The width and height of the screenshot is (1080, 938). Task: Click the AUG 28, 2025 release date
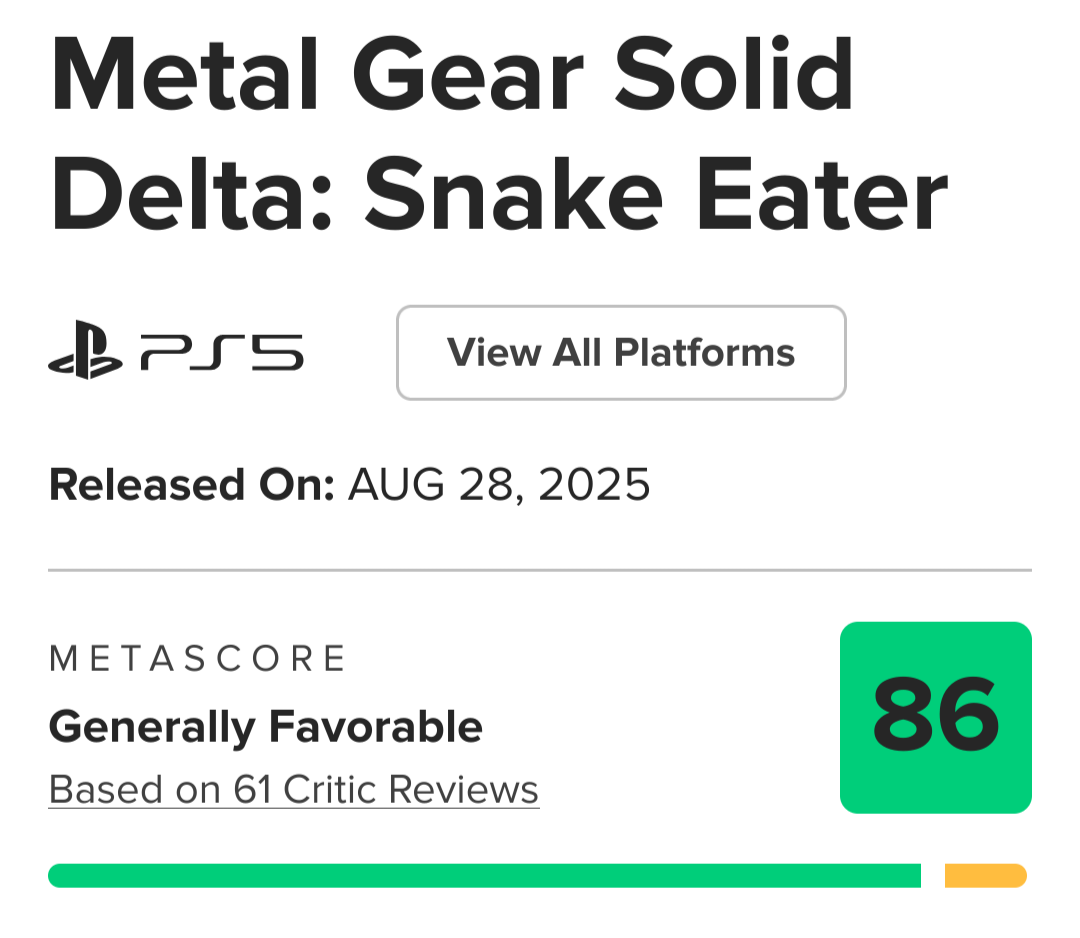pyautogui.click(x=499, y=485)
